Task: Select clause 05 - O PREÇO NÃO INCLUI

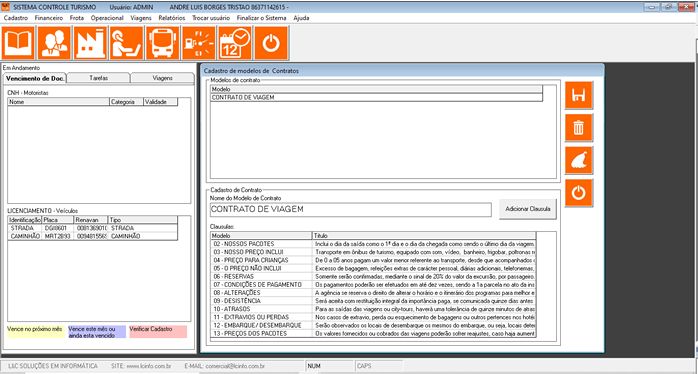Action: pyautogui.click(x=373, y=268)
